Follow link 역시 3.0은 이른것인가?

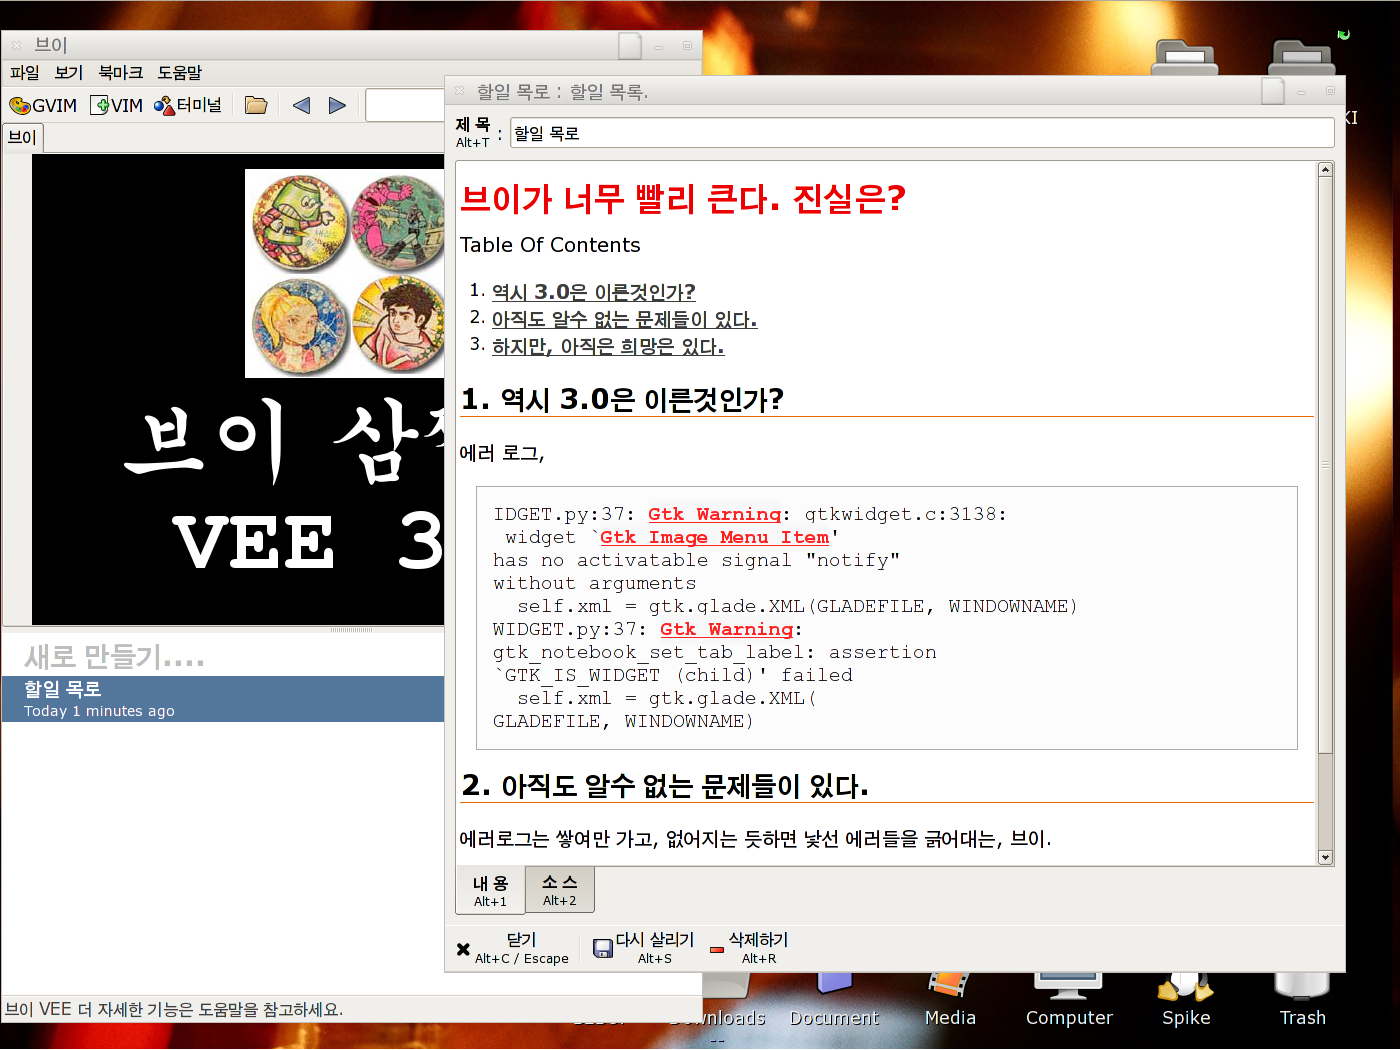tap(593, 292)
